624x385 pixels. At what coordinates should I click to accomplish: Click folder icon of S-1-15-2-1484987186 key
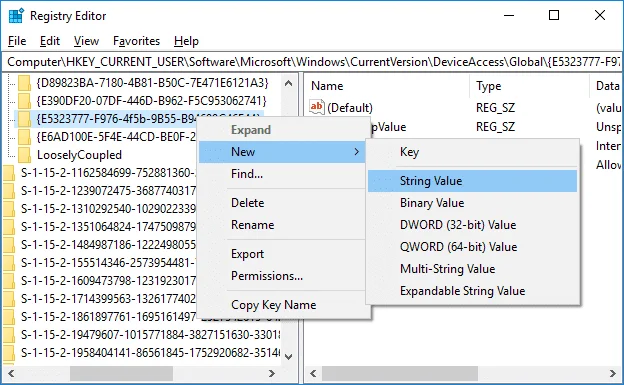click(9, 244)
